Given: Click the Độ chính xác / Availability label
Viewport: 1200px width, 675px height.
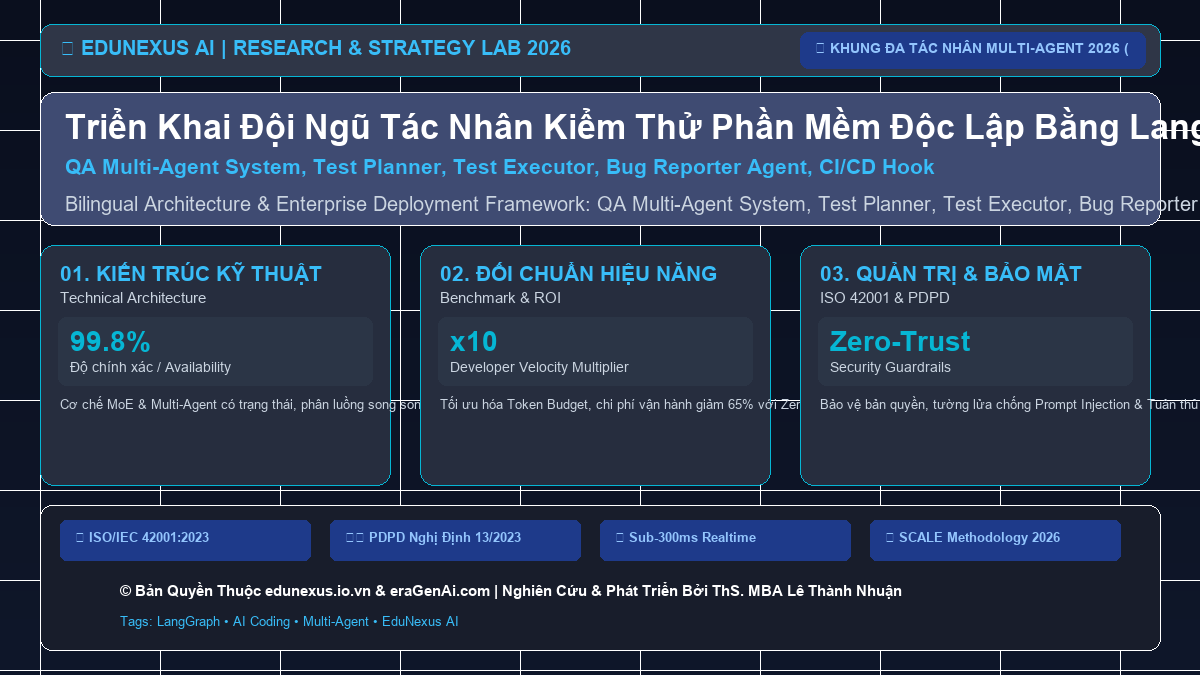Looking at the screenshot, I should coord(150,367).
